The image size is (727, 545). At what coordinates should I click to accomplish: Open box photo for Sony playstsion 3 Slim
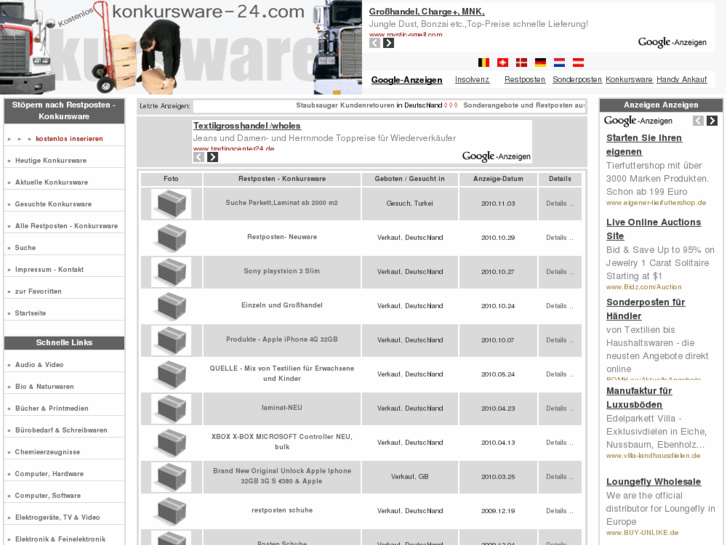(171, 272)
